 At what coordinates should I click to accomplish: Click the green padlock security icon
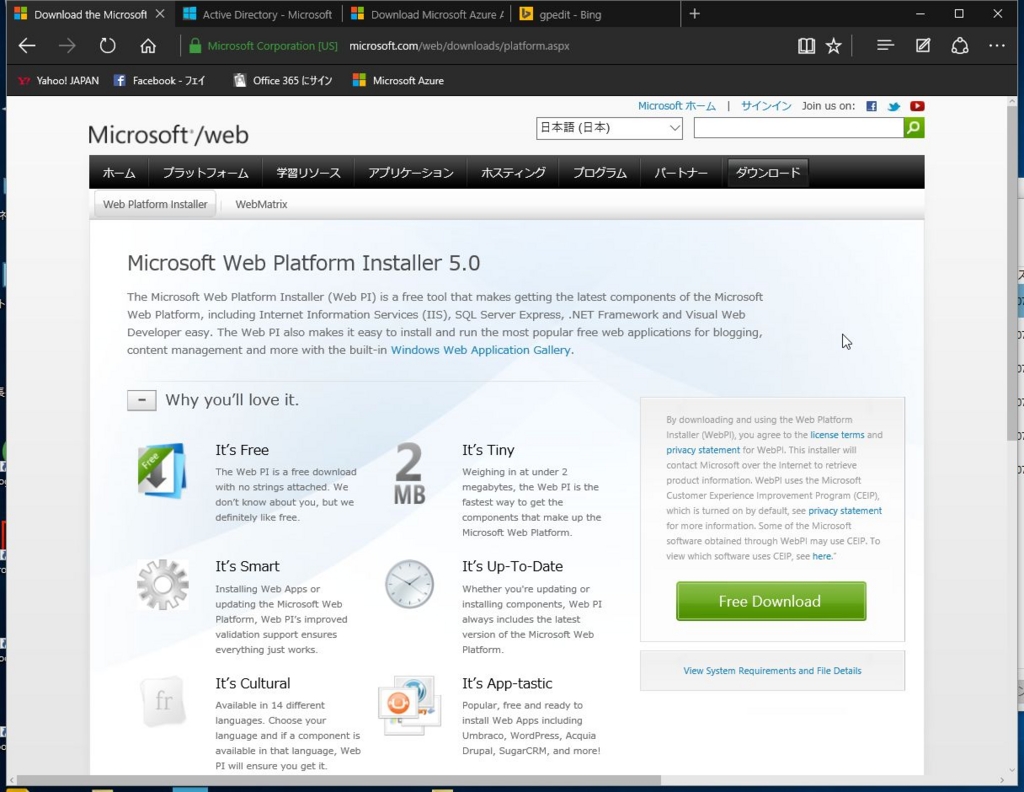195,46
